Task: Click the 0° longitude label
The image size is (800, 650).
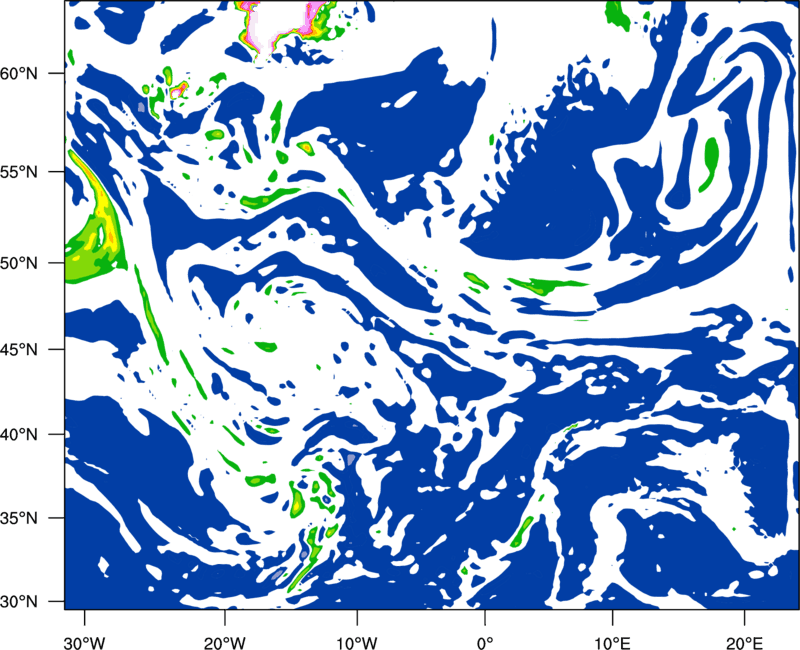Action: [485, 642]
